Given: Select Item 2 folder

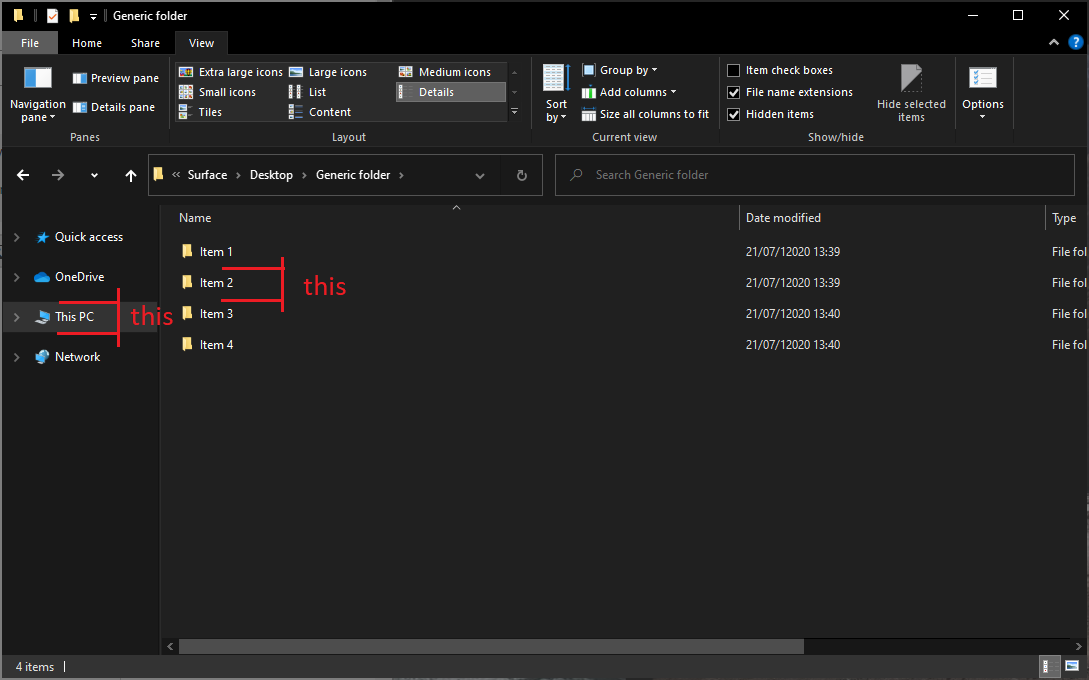Looking at the screenshot, I should (x=216, y=283).
